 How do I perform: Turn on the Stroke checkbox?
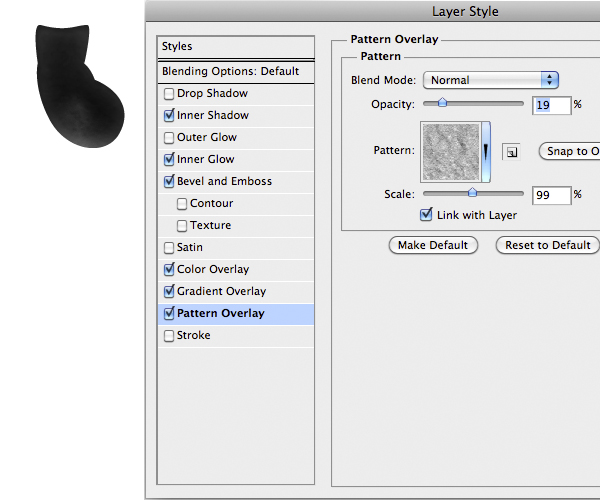pos(168,336)
